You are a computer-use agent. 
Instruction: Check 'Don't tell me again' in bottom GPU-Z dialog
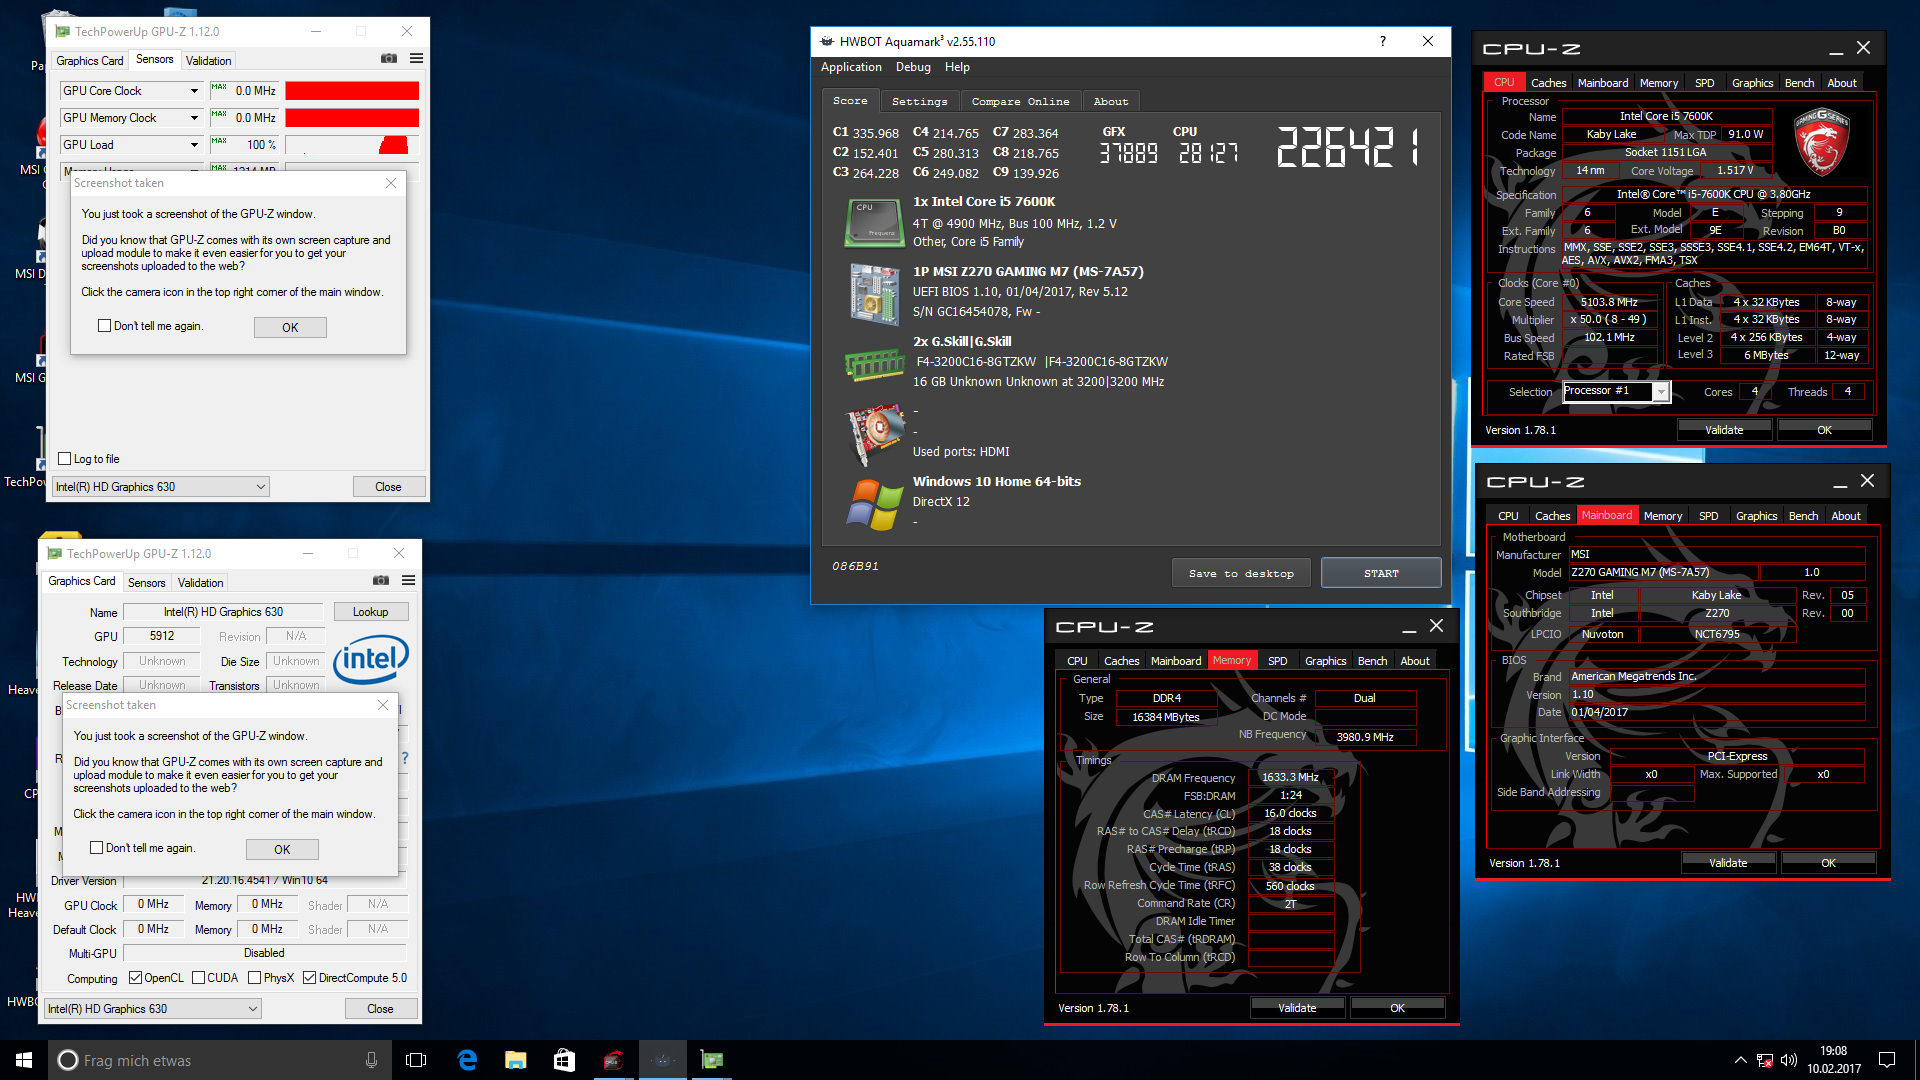point(96,848)
